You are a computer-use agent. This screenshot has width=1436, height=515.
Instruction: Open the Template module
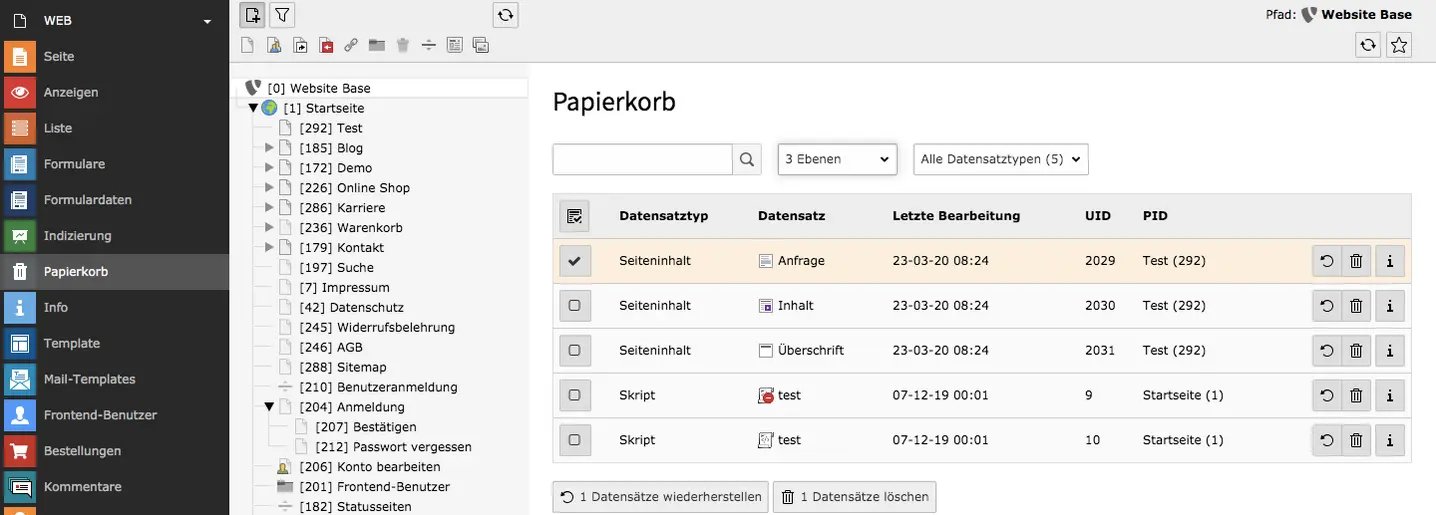click(x=71, y=343)
